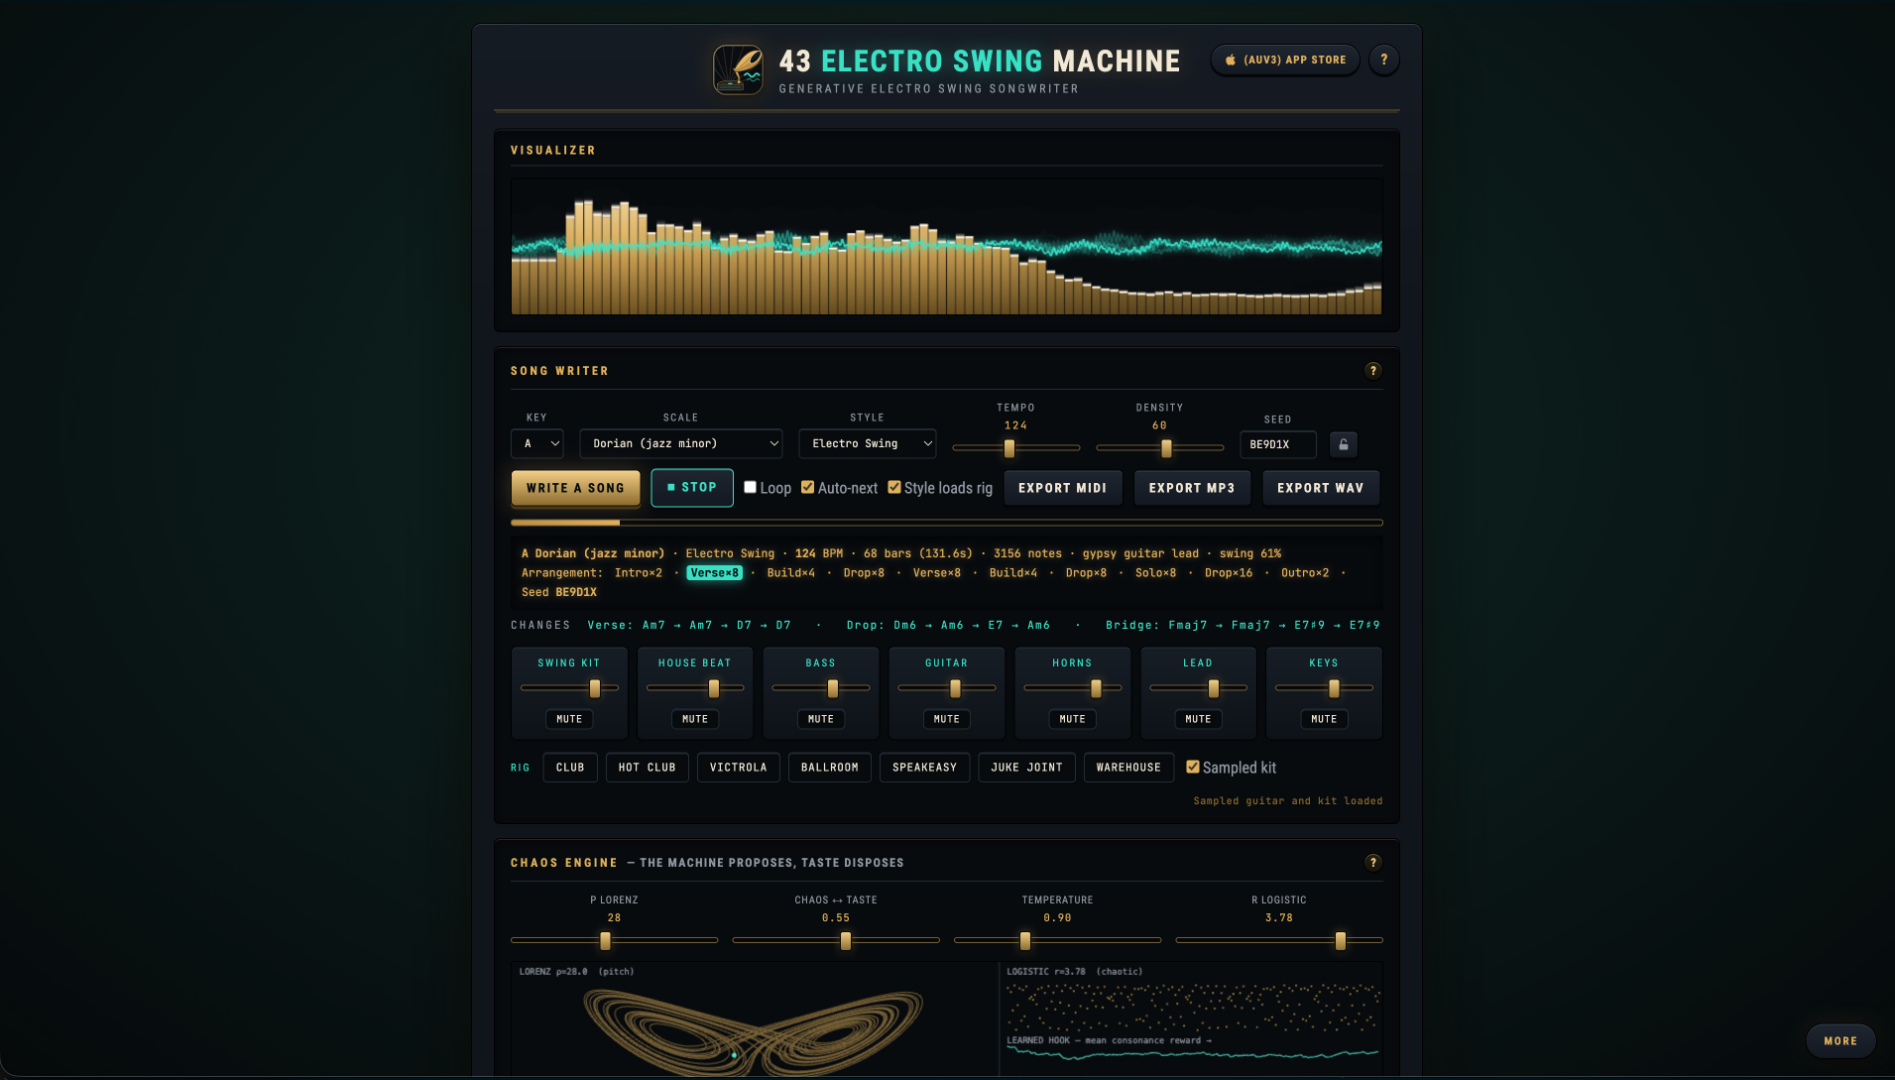Mute the Lead channel
Screen dimensions: 1895x1080
click(1198, 719)
